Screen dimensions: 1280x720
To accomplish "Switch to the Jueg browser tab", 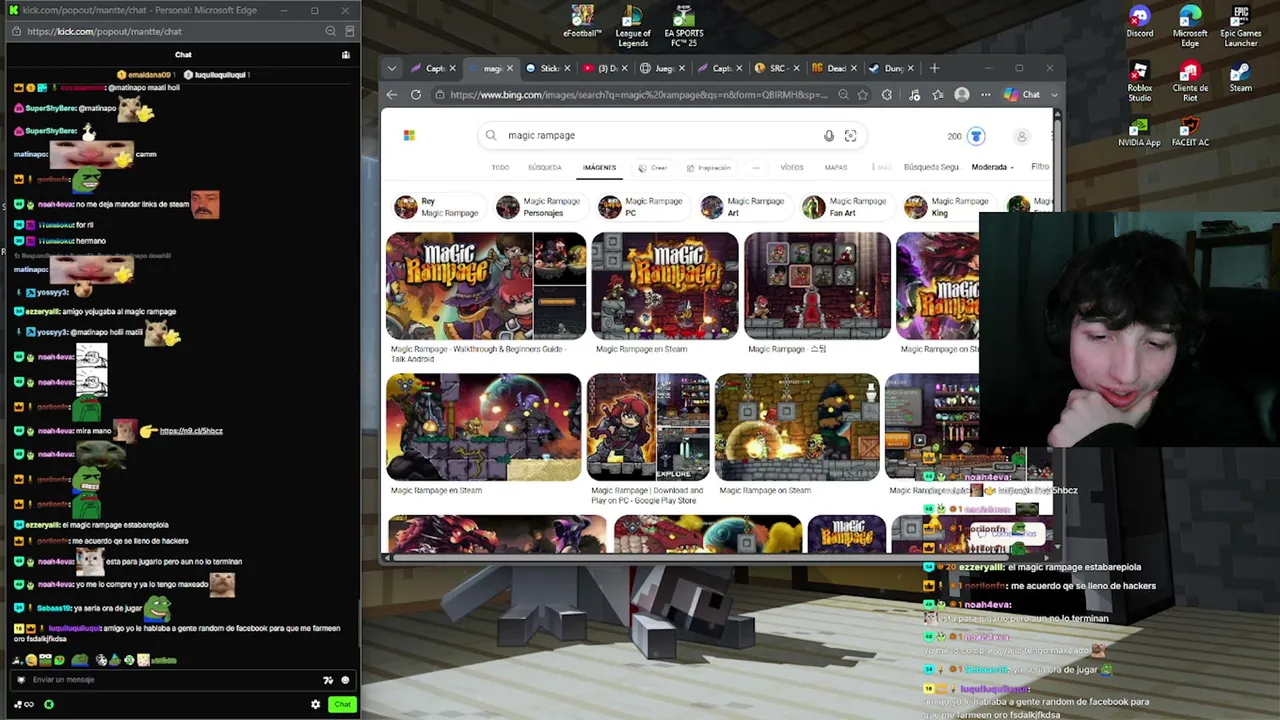I will coord(661,68).
